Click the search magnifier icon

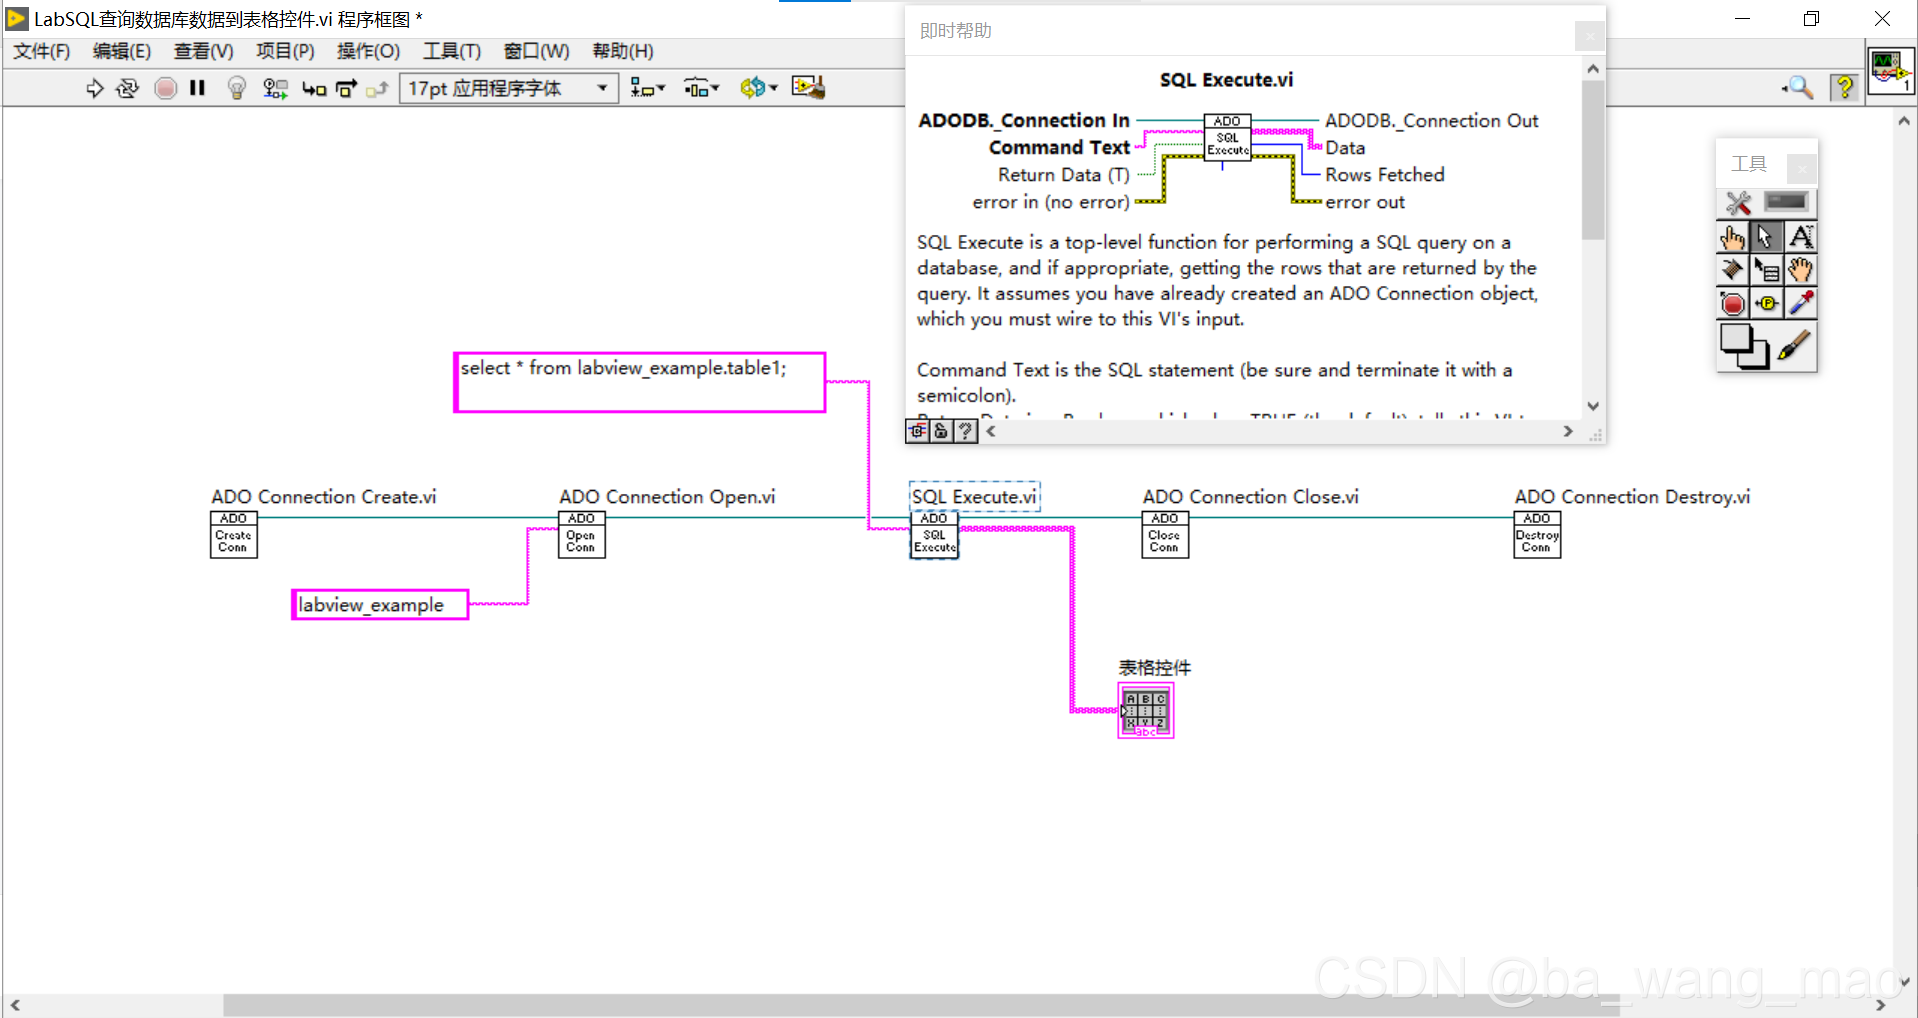click(1799, 88)
